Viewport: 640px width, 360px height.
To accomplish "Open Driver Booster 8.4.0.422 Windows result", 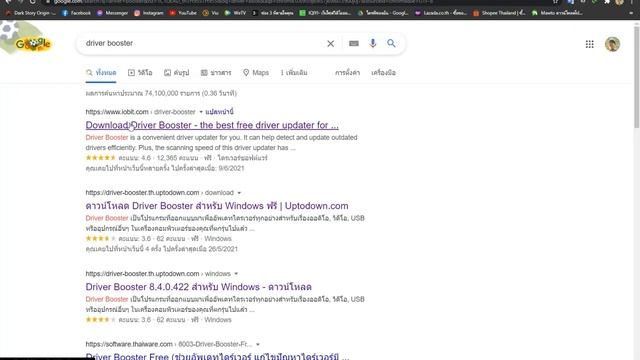I will point(198,287).
